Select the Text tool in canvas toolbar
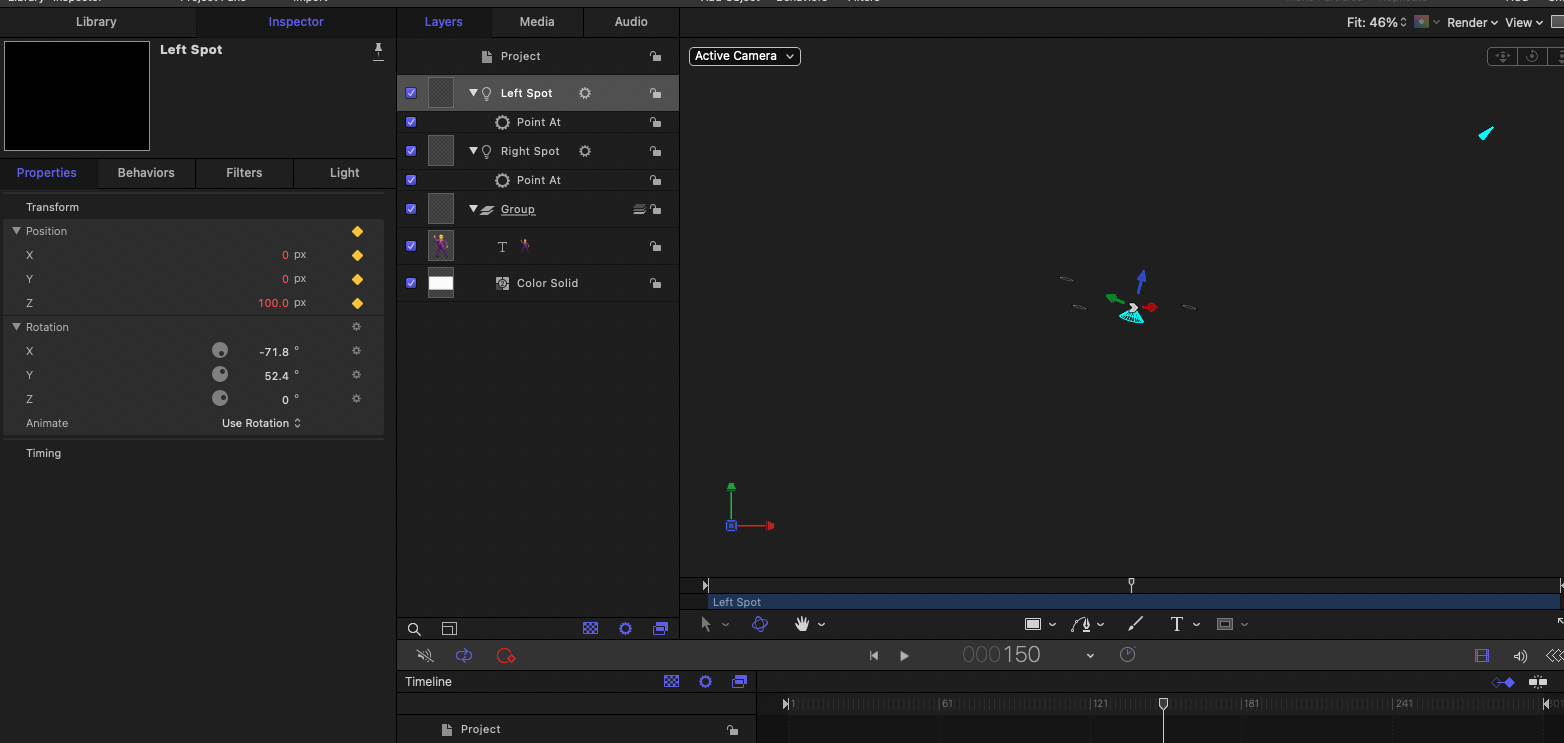 [x=1177, y=624]
